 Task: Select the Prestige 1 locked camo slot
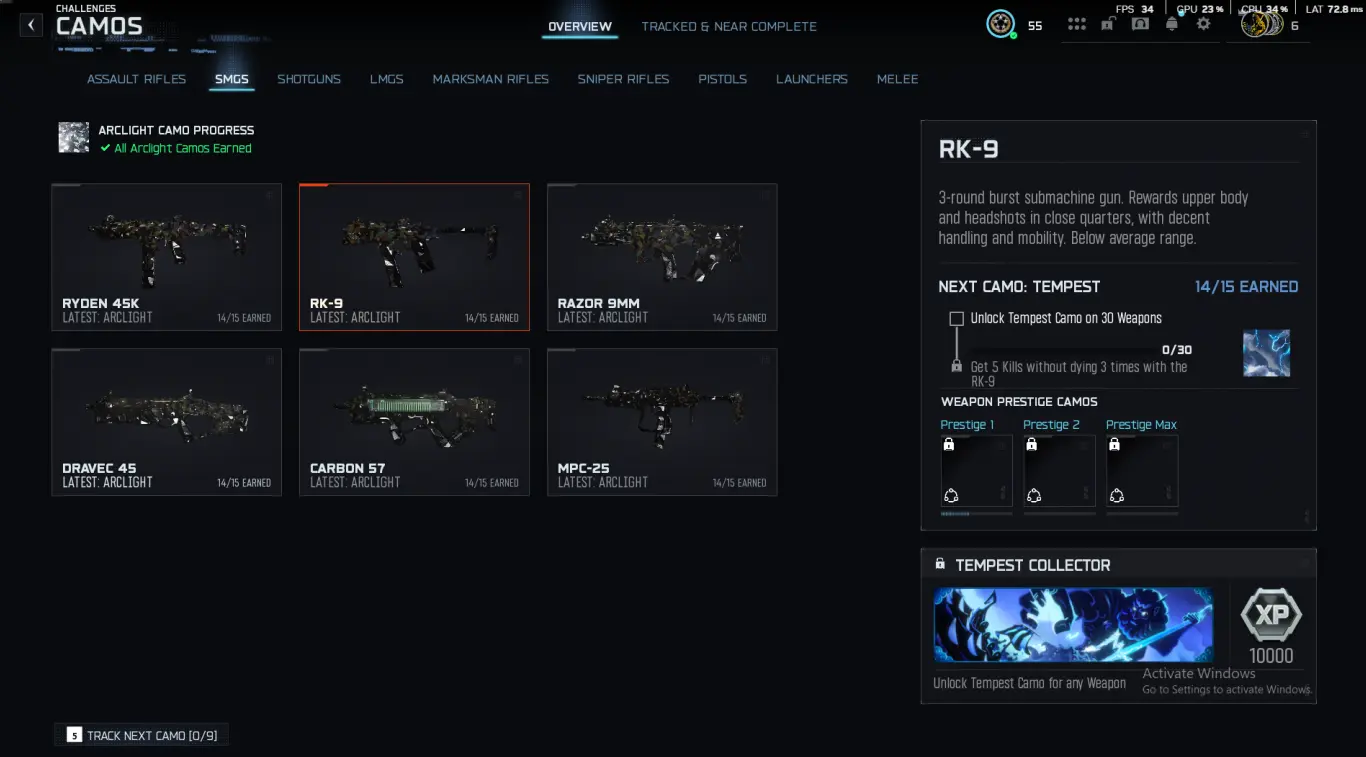(976, 471)
